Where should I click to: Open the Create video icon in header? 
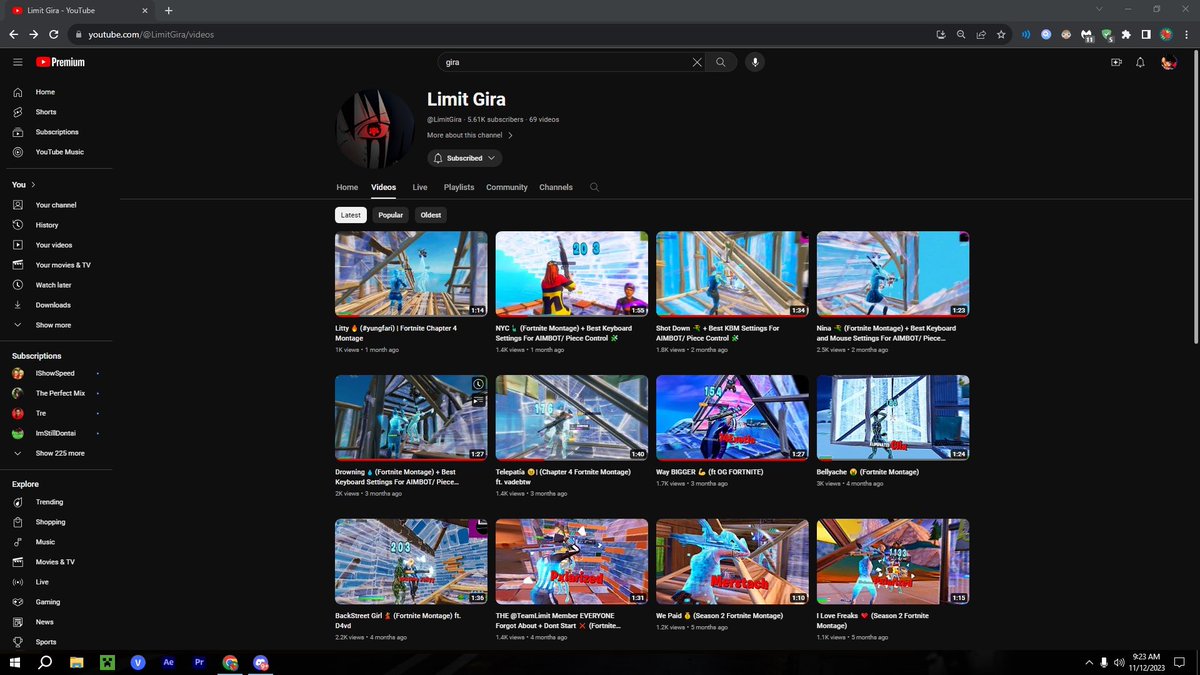(1117, 62)
